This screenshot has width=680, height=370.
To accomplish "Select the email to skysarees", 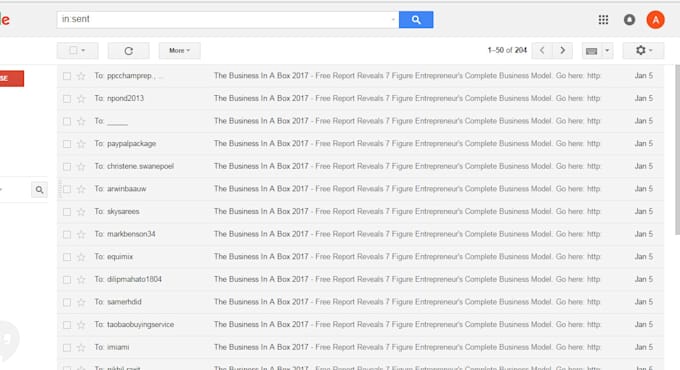I will click(x=67, y=212).
